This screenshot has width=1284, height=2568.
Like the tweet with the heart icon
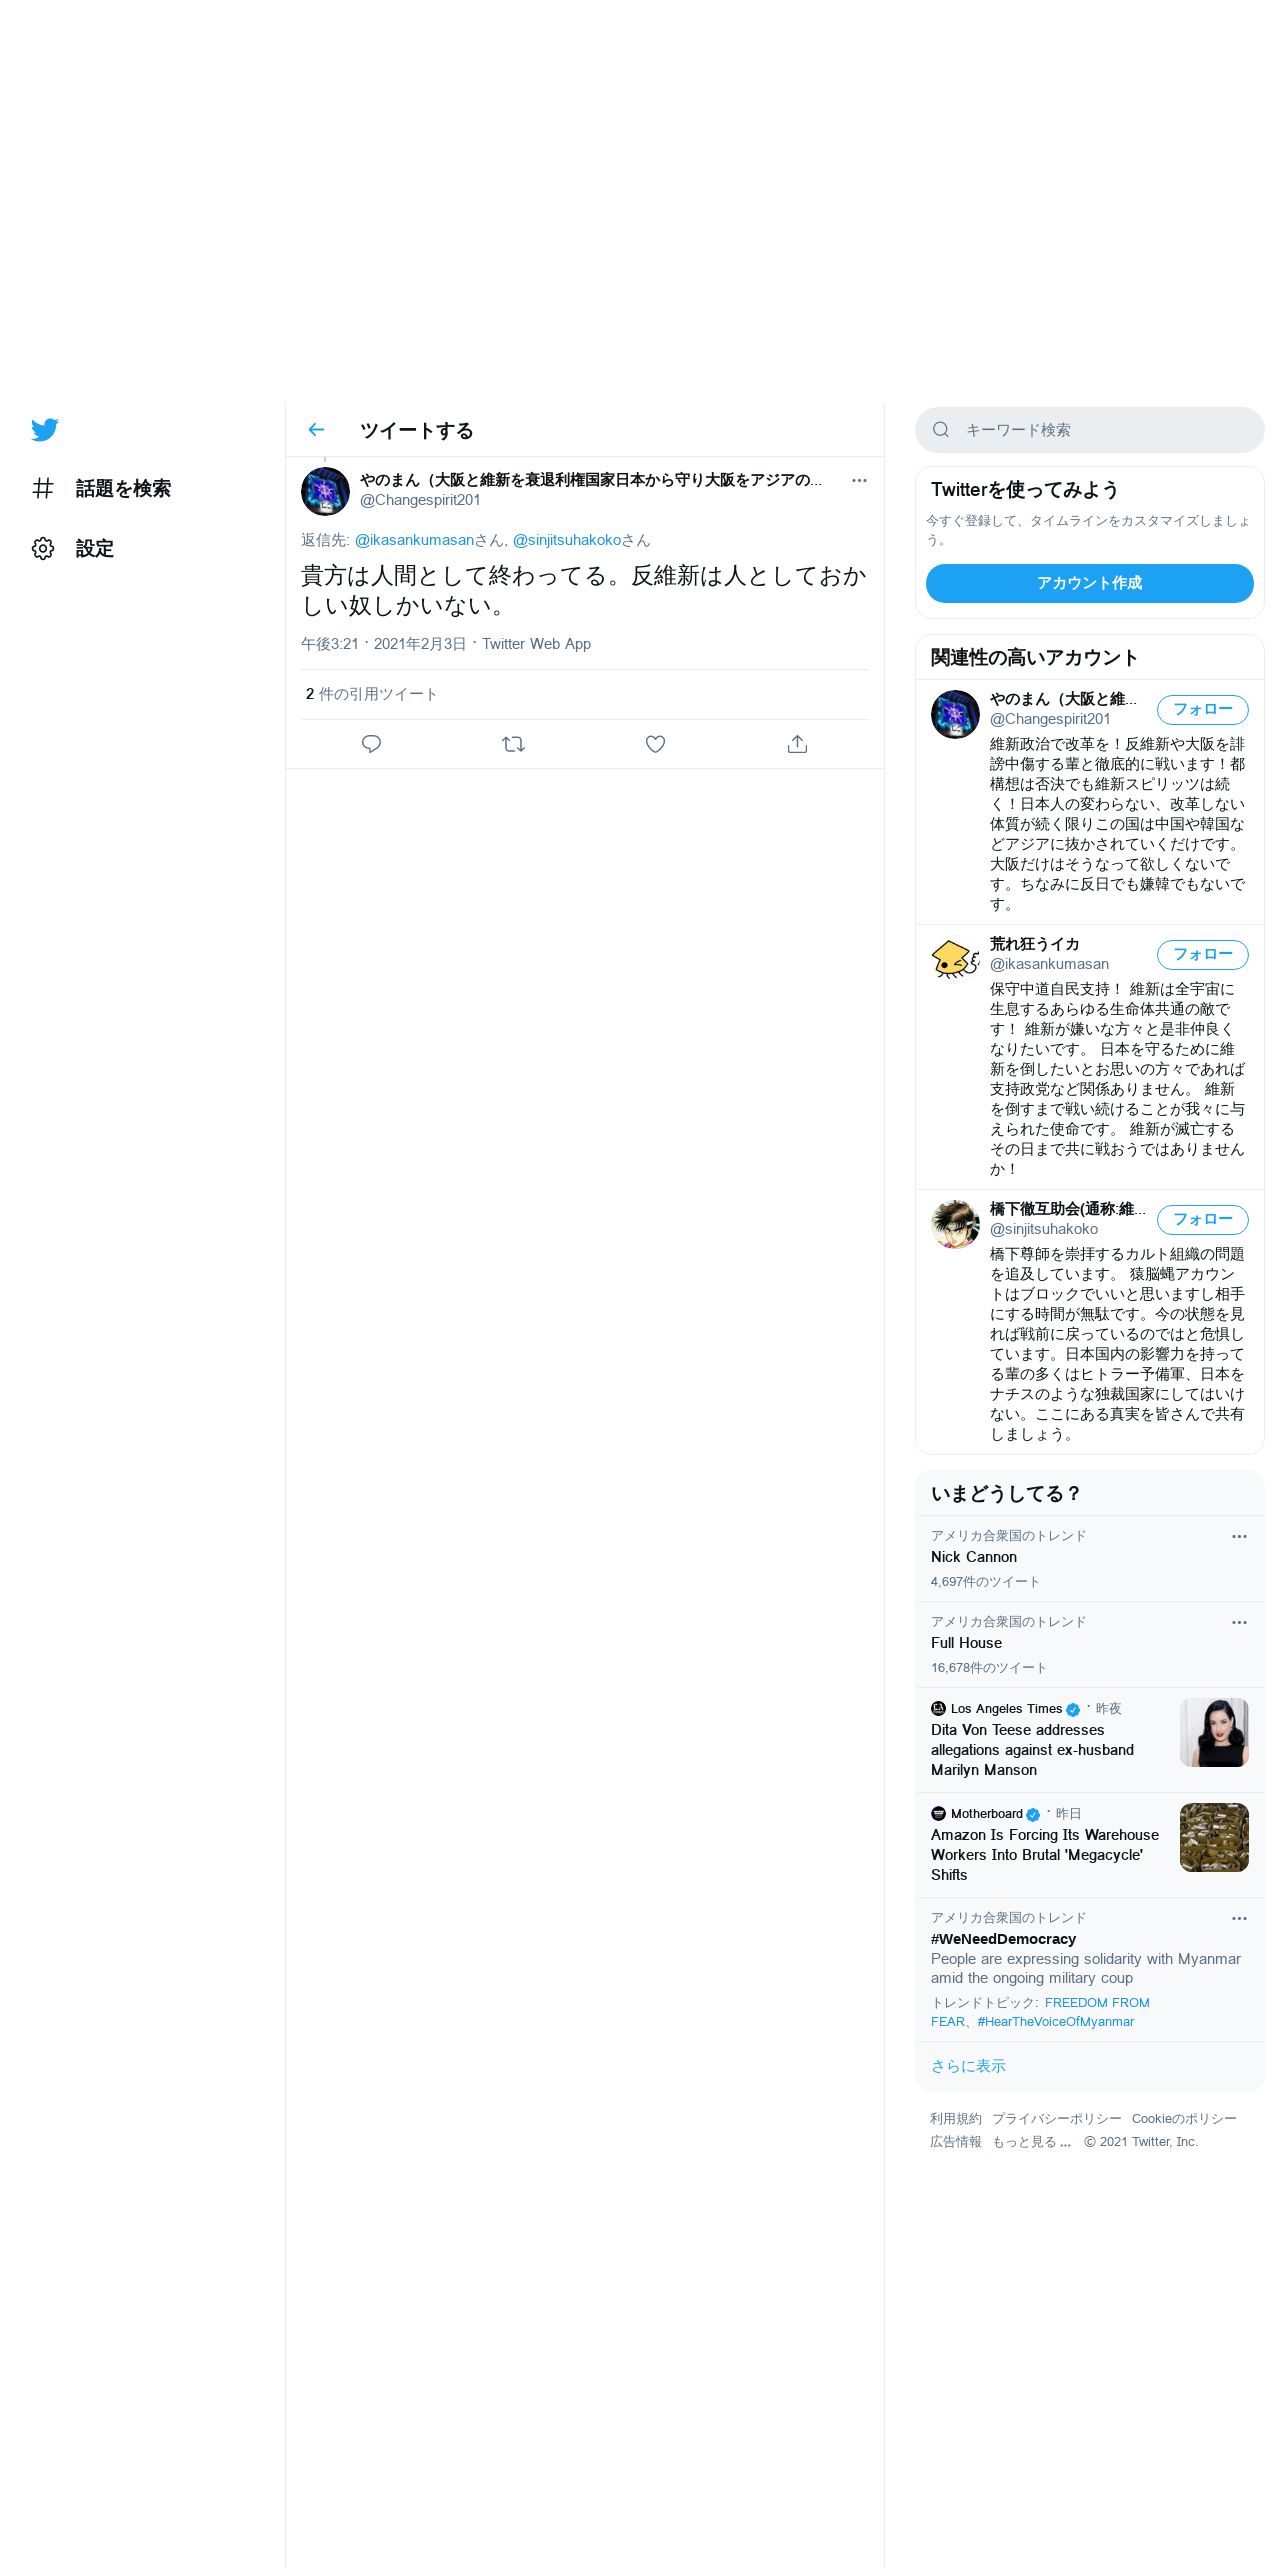pyautogui.click(x=655, y=744)
